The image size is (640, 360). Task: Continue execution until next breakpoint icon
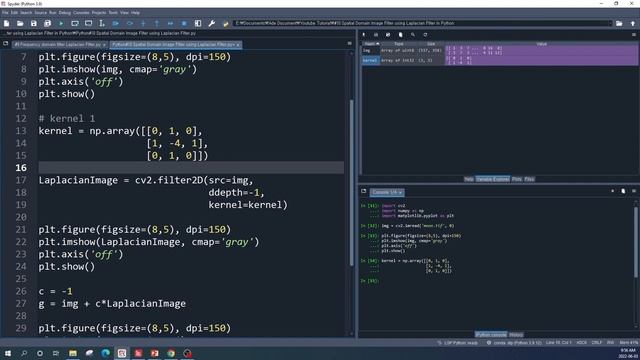(x=171, y=24)
